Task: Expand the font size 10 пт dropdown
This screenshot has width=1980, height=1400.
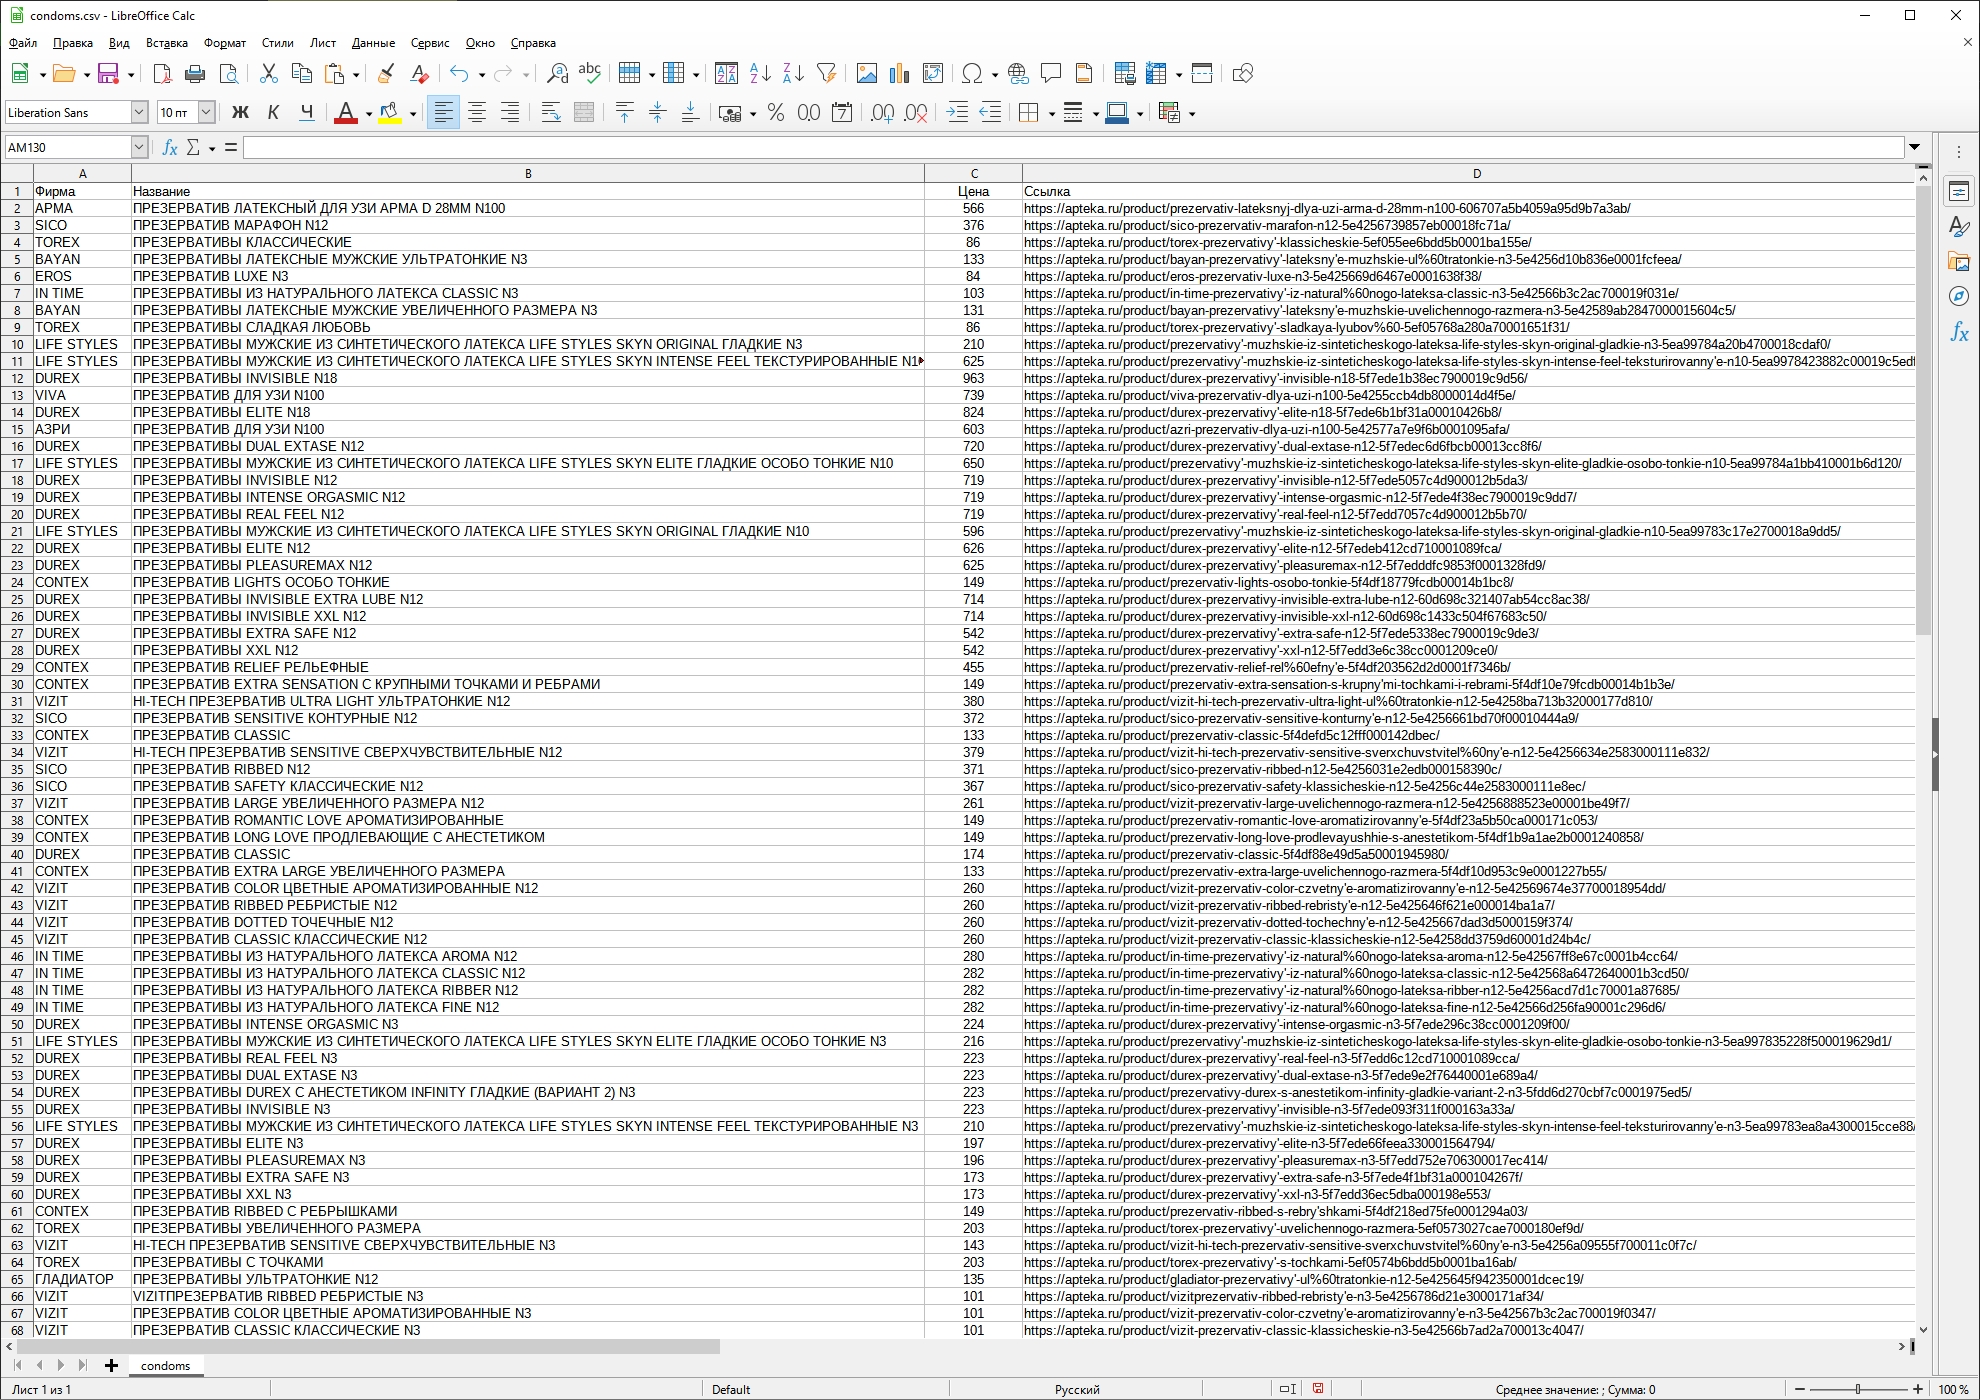Action: (206, 113)
